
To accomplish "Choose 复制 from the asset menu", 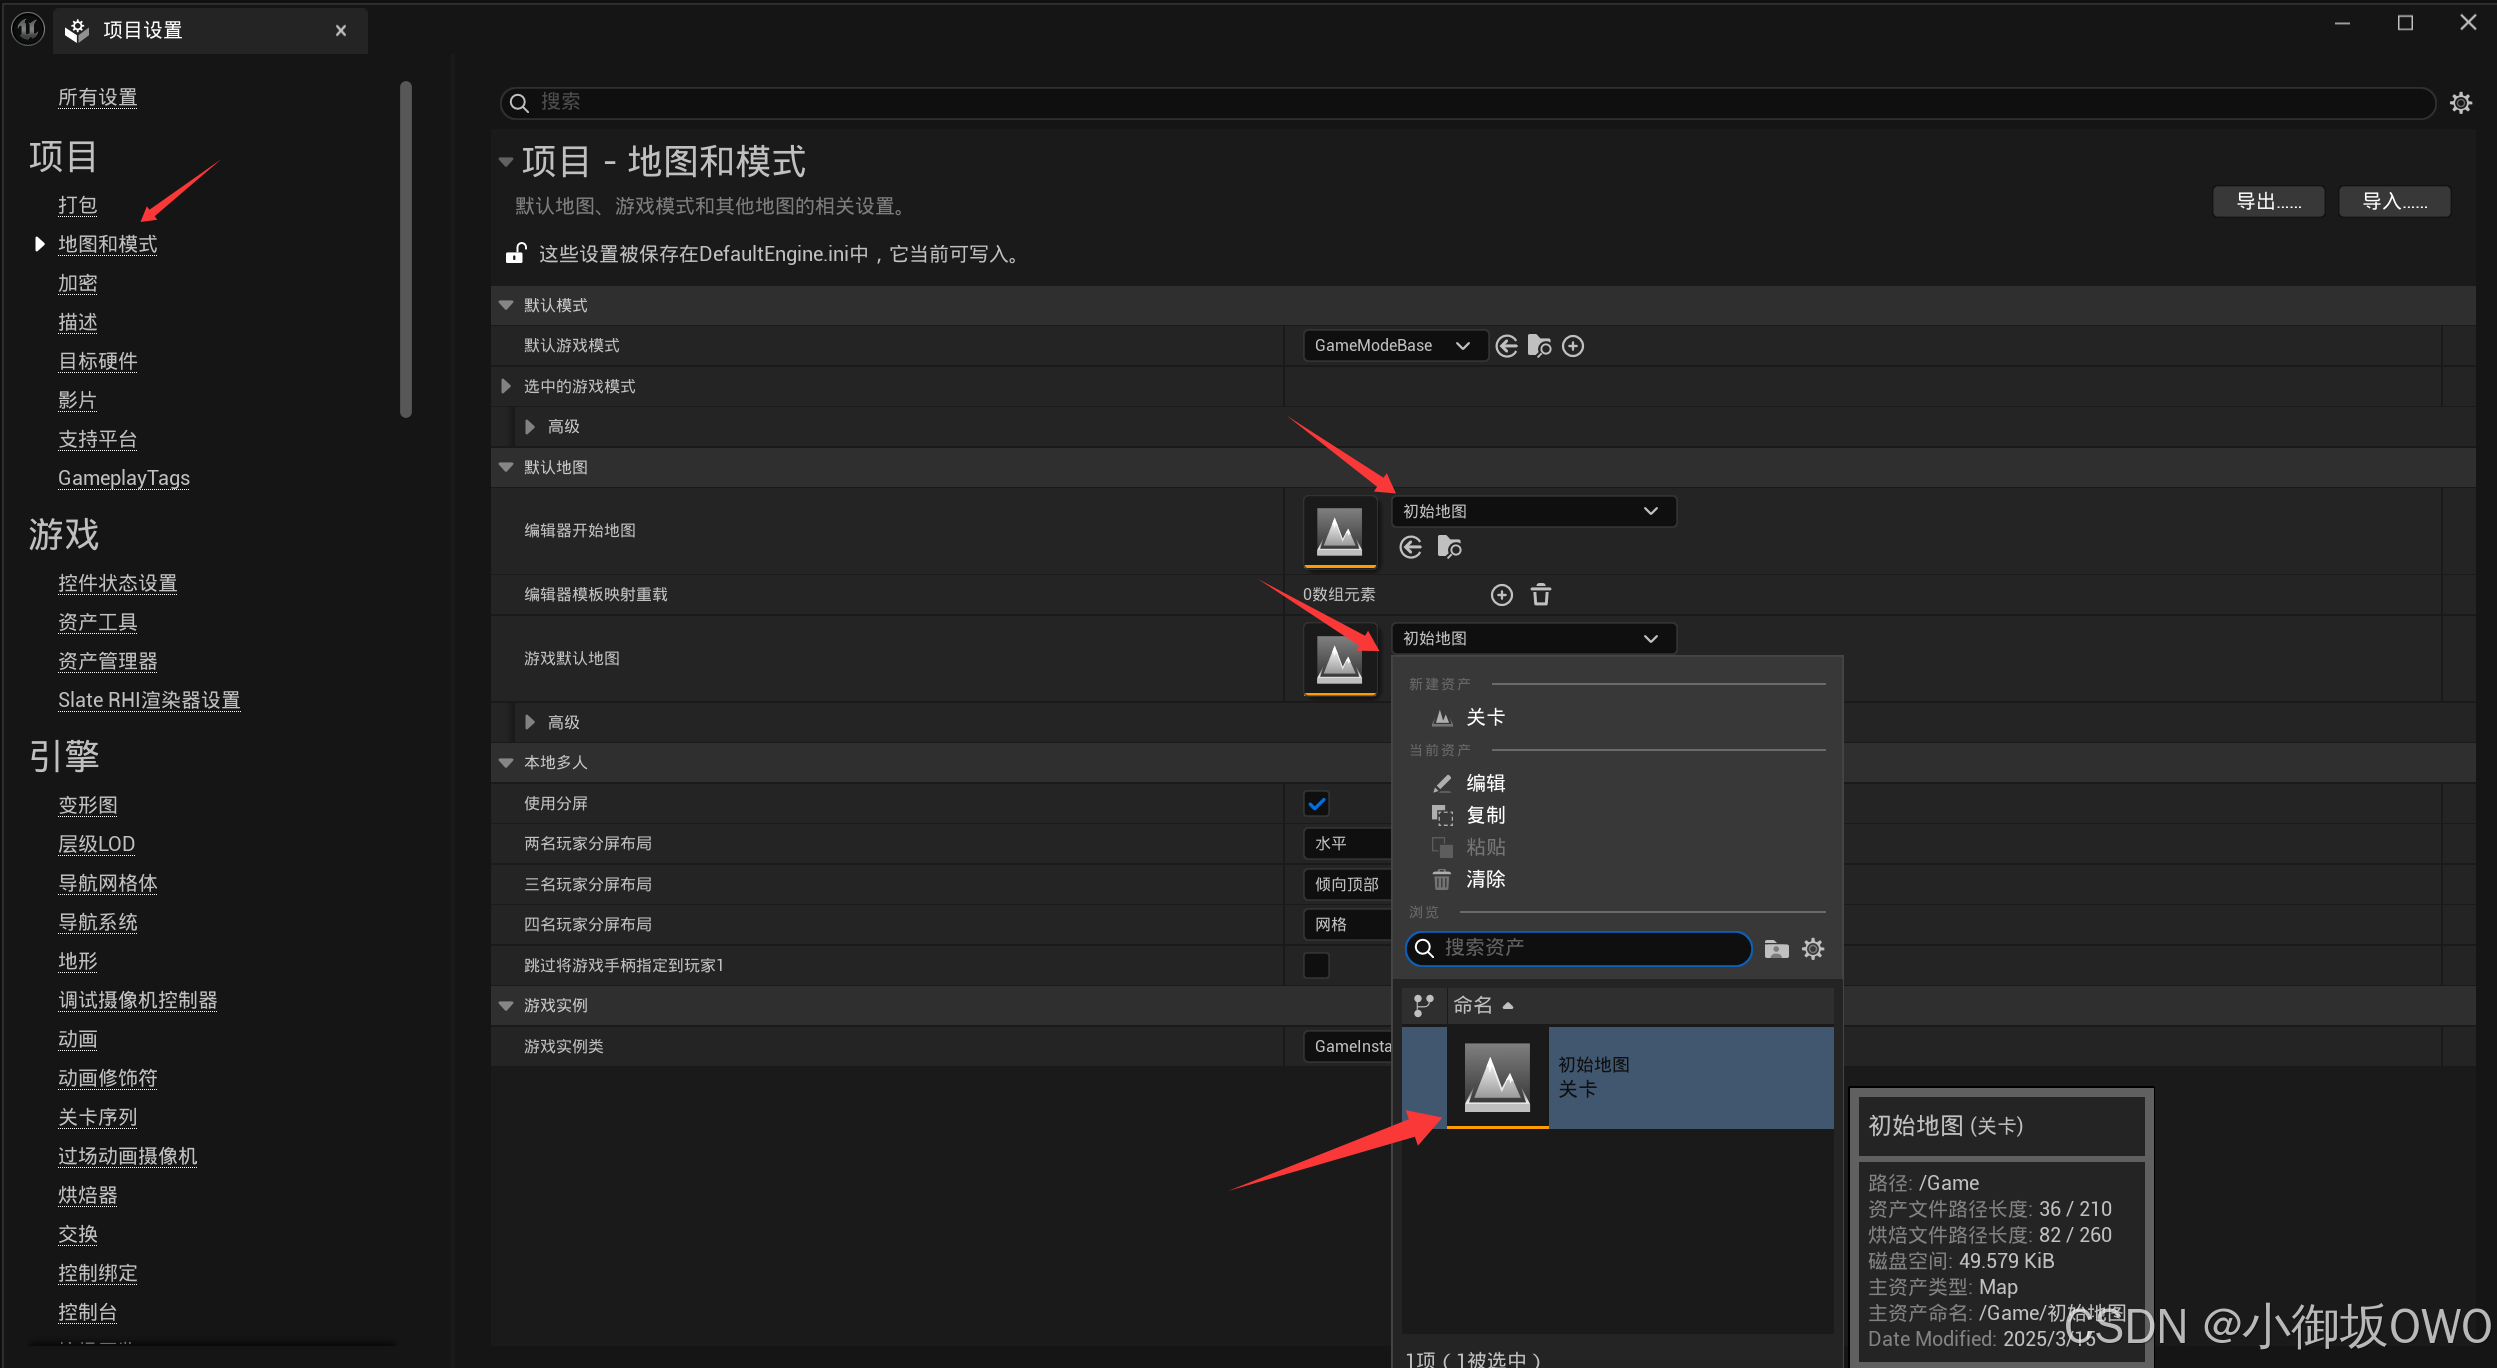I will [x=1484, y=815].
